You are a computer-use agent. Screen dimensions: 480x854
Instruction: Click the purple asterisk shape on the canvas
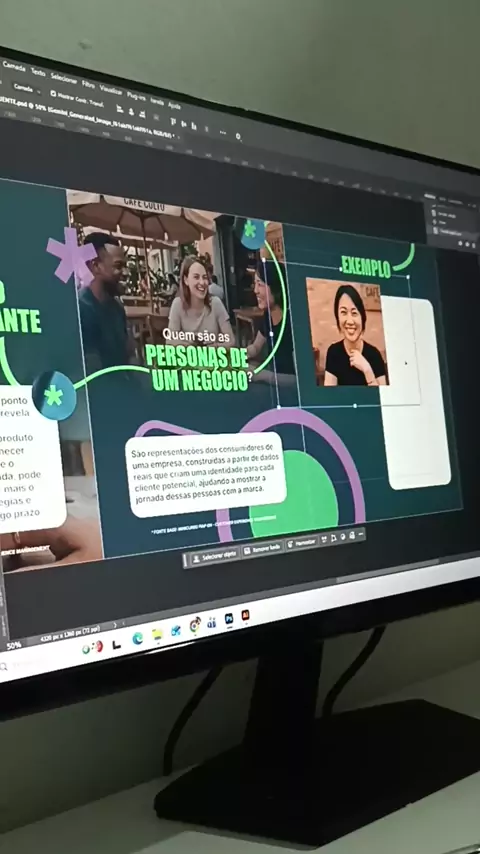point(71,255)
